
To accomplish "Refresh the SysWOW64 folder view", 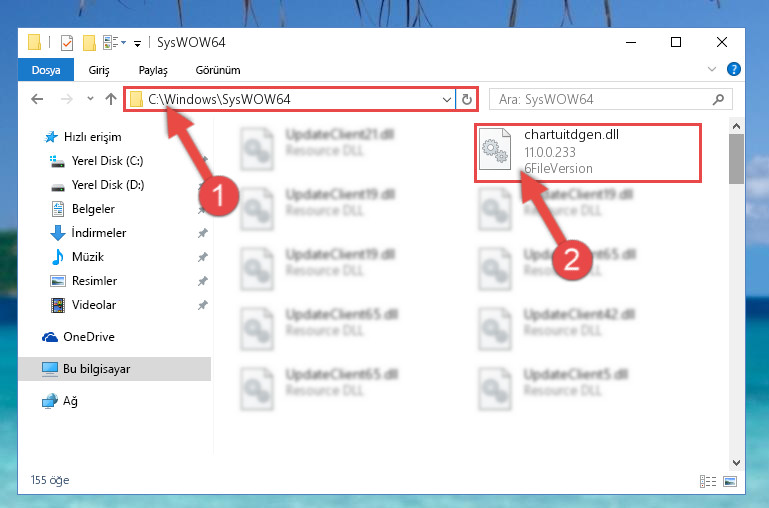I will pyautogui.click(x=466, y=100).
